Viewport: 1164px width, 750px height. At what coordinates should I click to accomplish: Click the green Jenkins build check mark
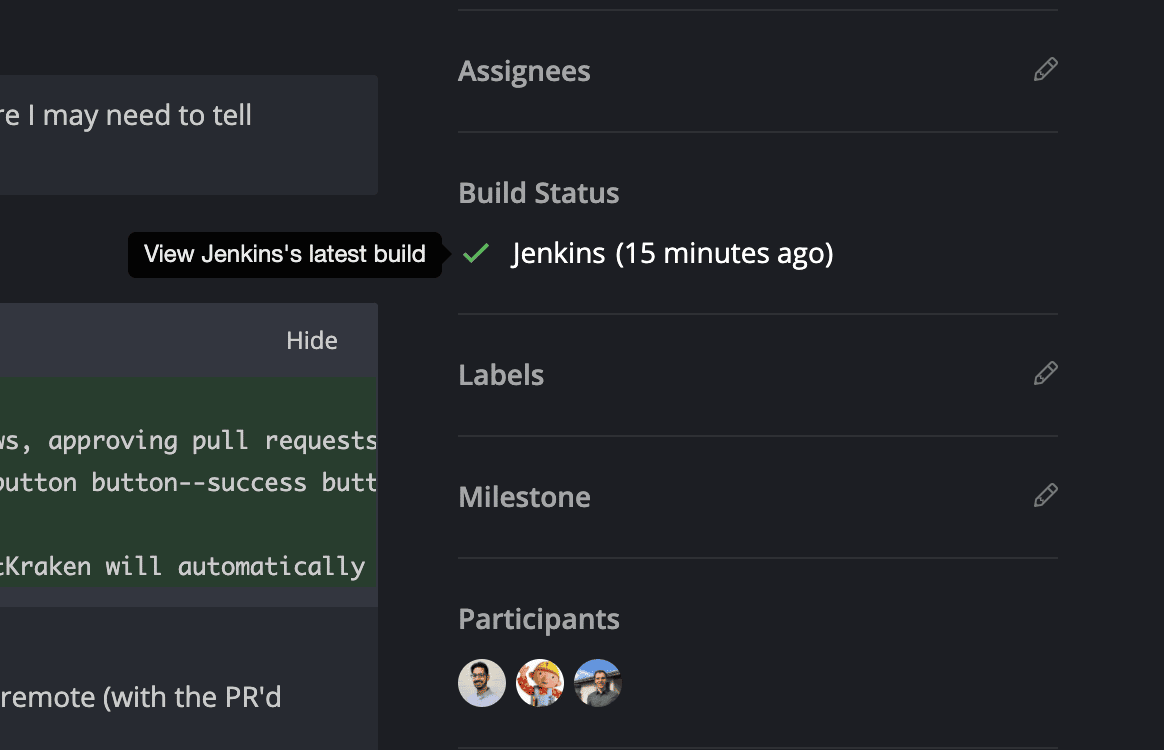tap(476, 253)
